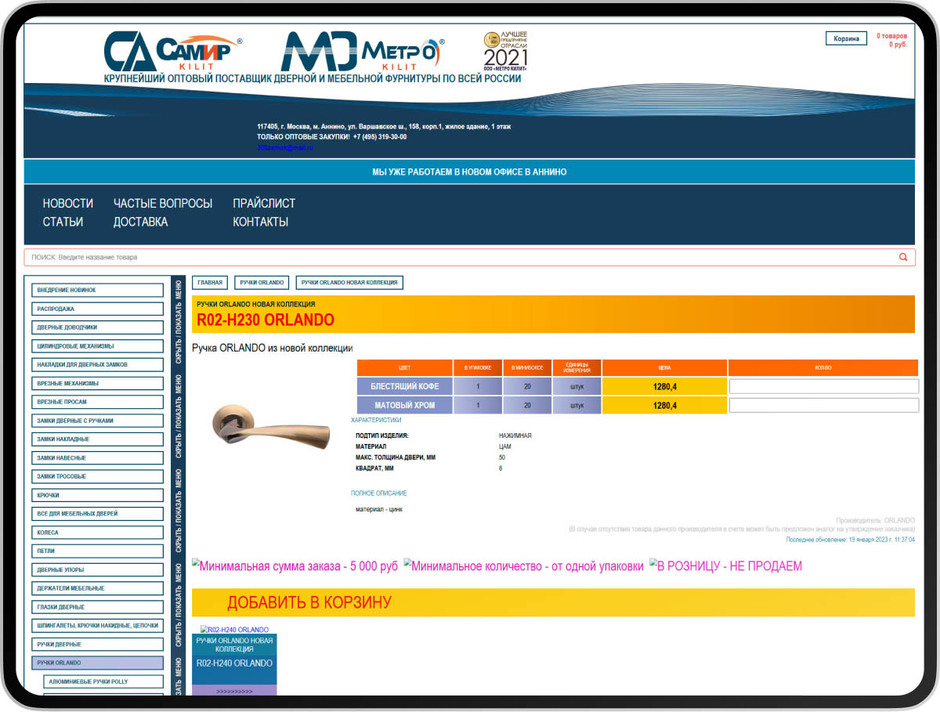Go to РУЧКИ ORLANDO НОВАЯ КОЛЛЕКЦИЯ breadcrumb
This screenshot has height=712, width=940.
349,282
